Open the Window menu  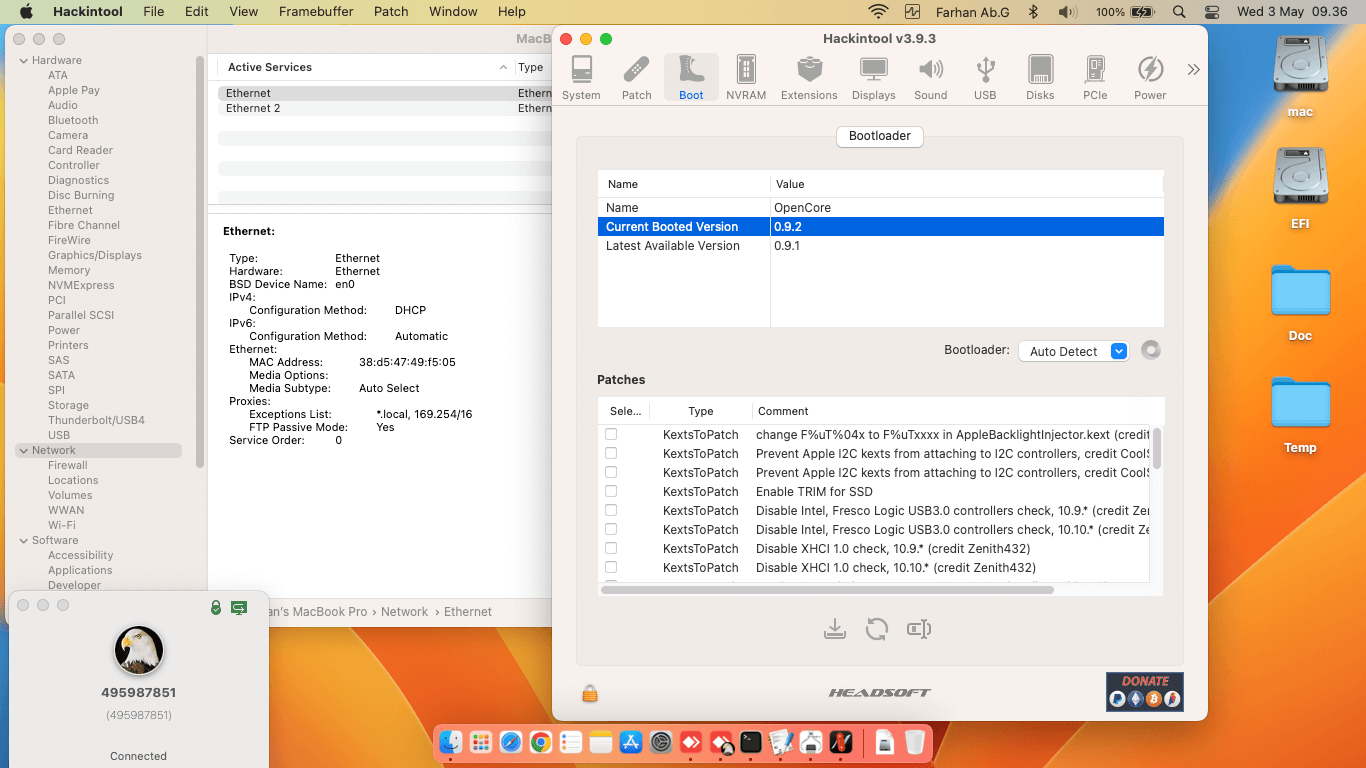453,12
